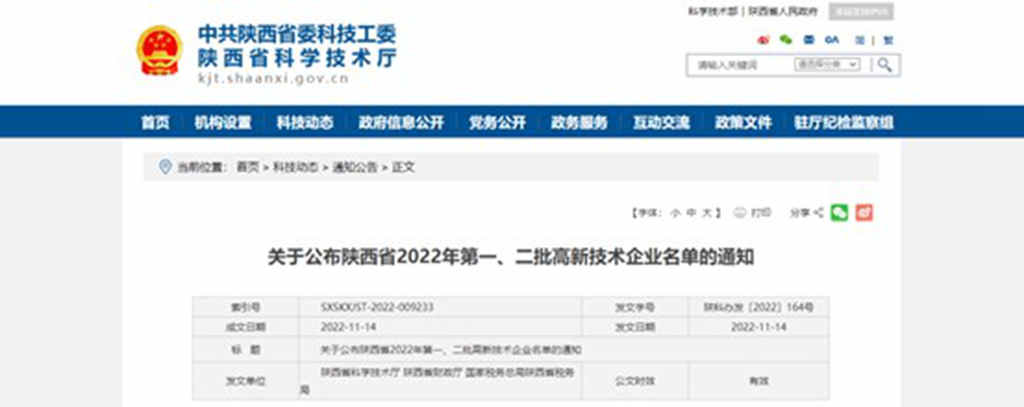This screenshot has width=1024, height=407.
Task: Click the 索引号 label cell
Action: coord(246,307)
